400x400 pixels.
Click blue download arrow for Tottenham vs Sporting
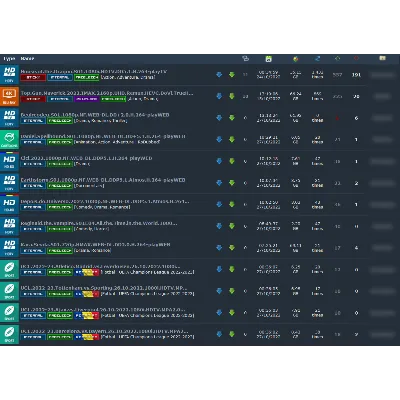click(x=219, y=291)
